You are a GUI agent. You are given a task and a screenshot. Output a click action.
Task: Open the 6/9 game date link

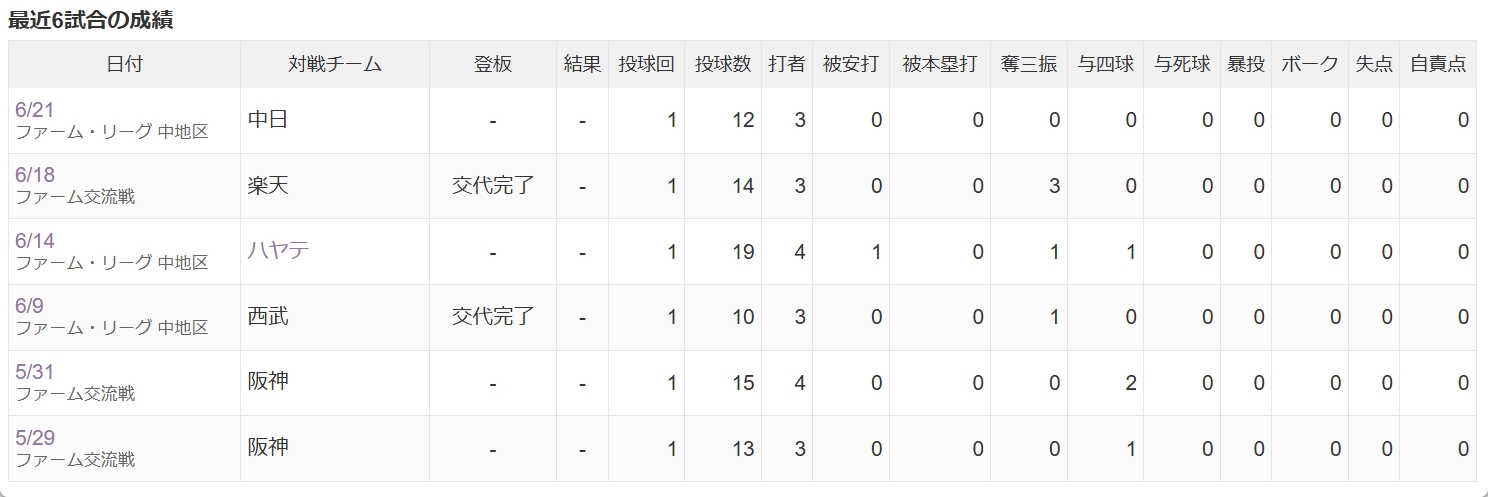(29, 306)
